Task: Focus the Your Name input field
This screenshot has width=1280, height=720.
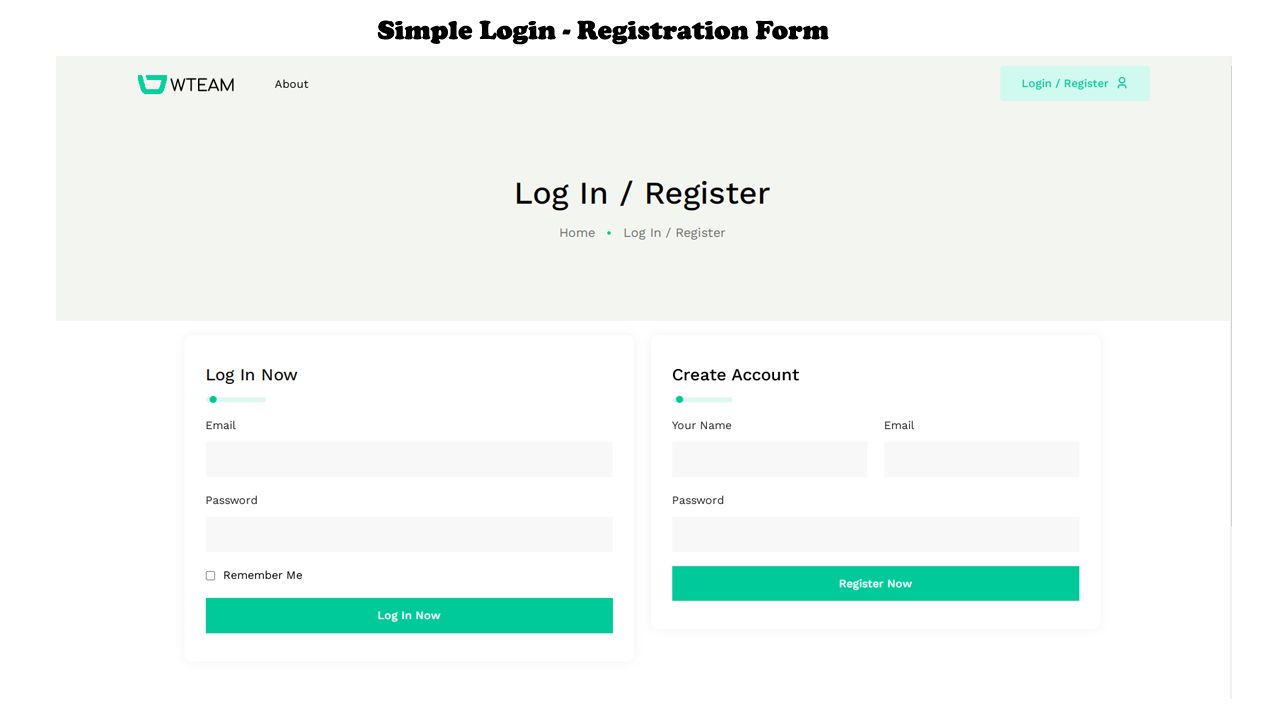Action: click(x=769, y=459)
